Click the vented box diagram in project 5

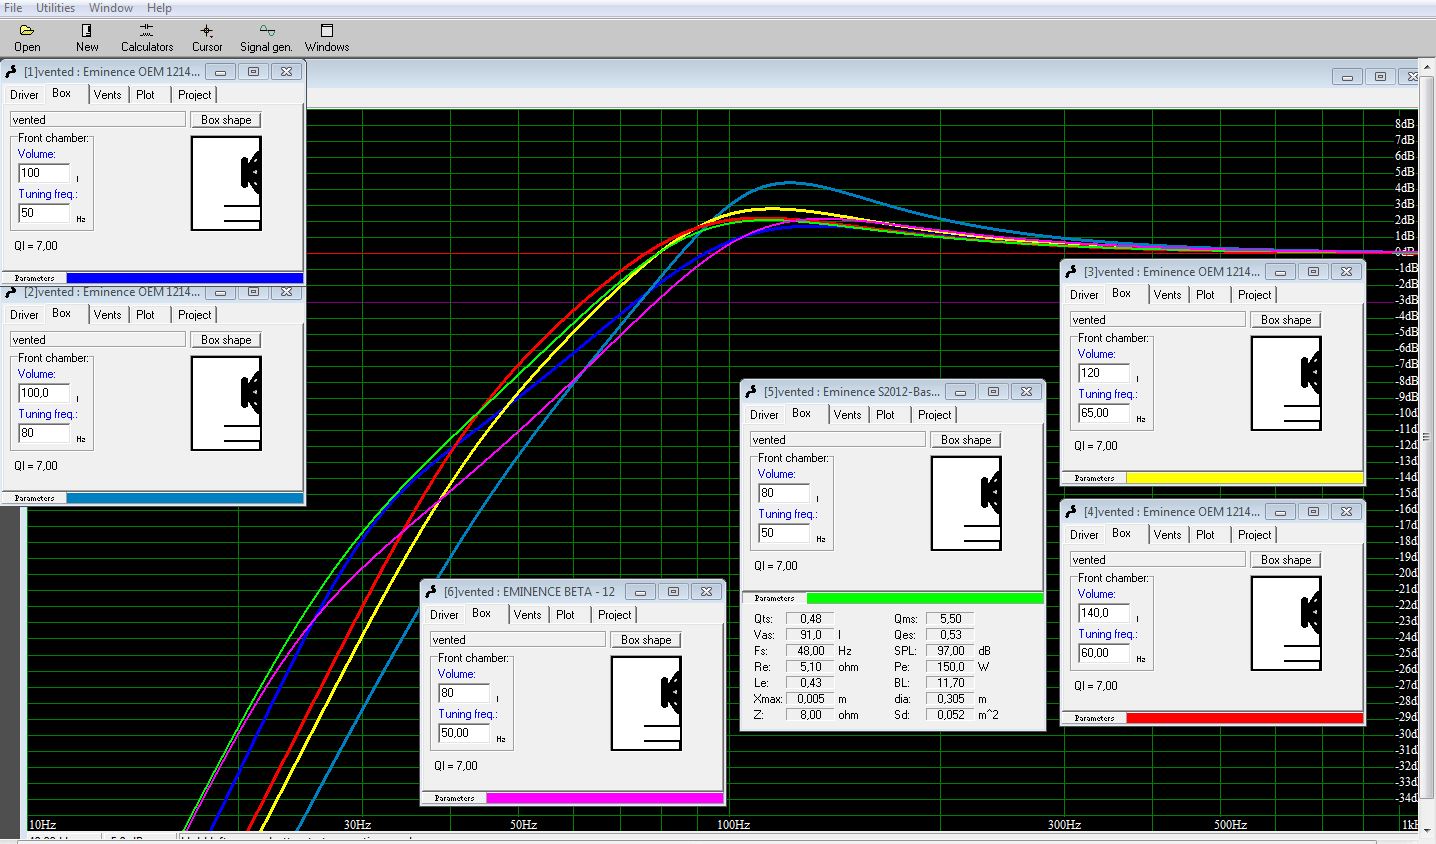[x=965, y=503]
